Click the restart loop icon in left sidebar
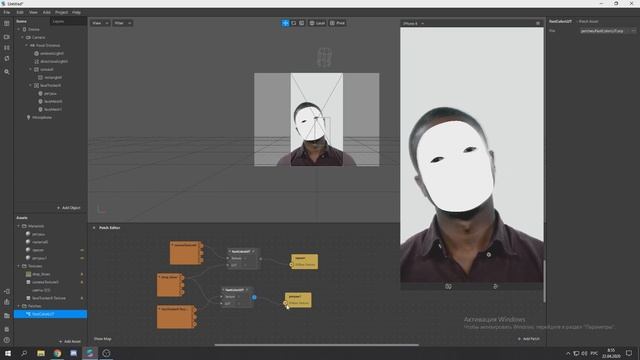Viewport: 640px width, 360px height. (7, 58)
